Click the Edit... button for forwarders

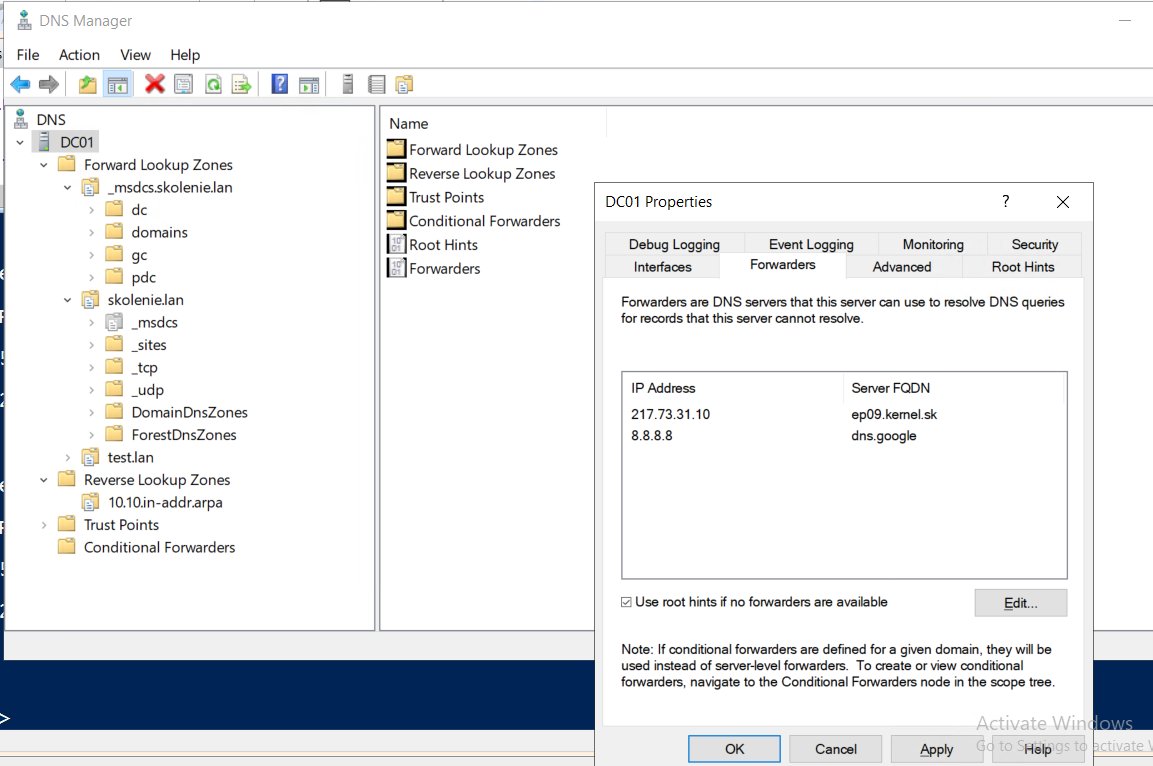[1021, 603]
